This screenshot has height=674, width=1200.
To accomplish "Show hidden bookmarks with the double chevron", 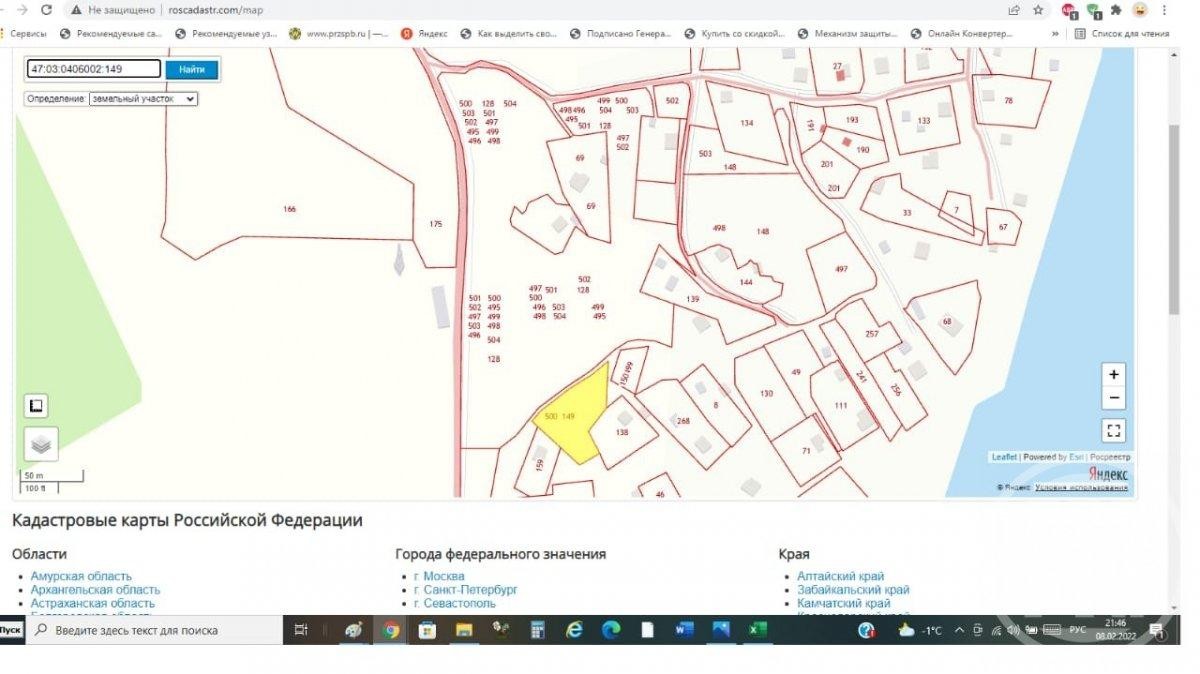I will (x=1055, y=33).
